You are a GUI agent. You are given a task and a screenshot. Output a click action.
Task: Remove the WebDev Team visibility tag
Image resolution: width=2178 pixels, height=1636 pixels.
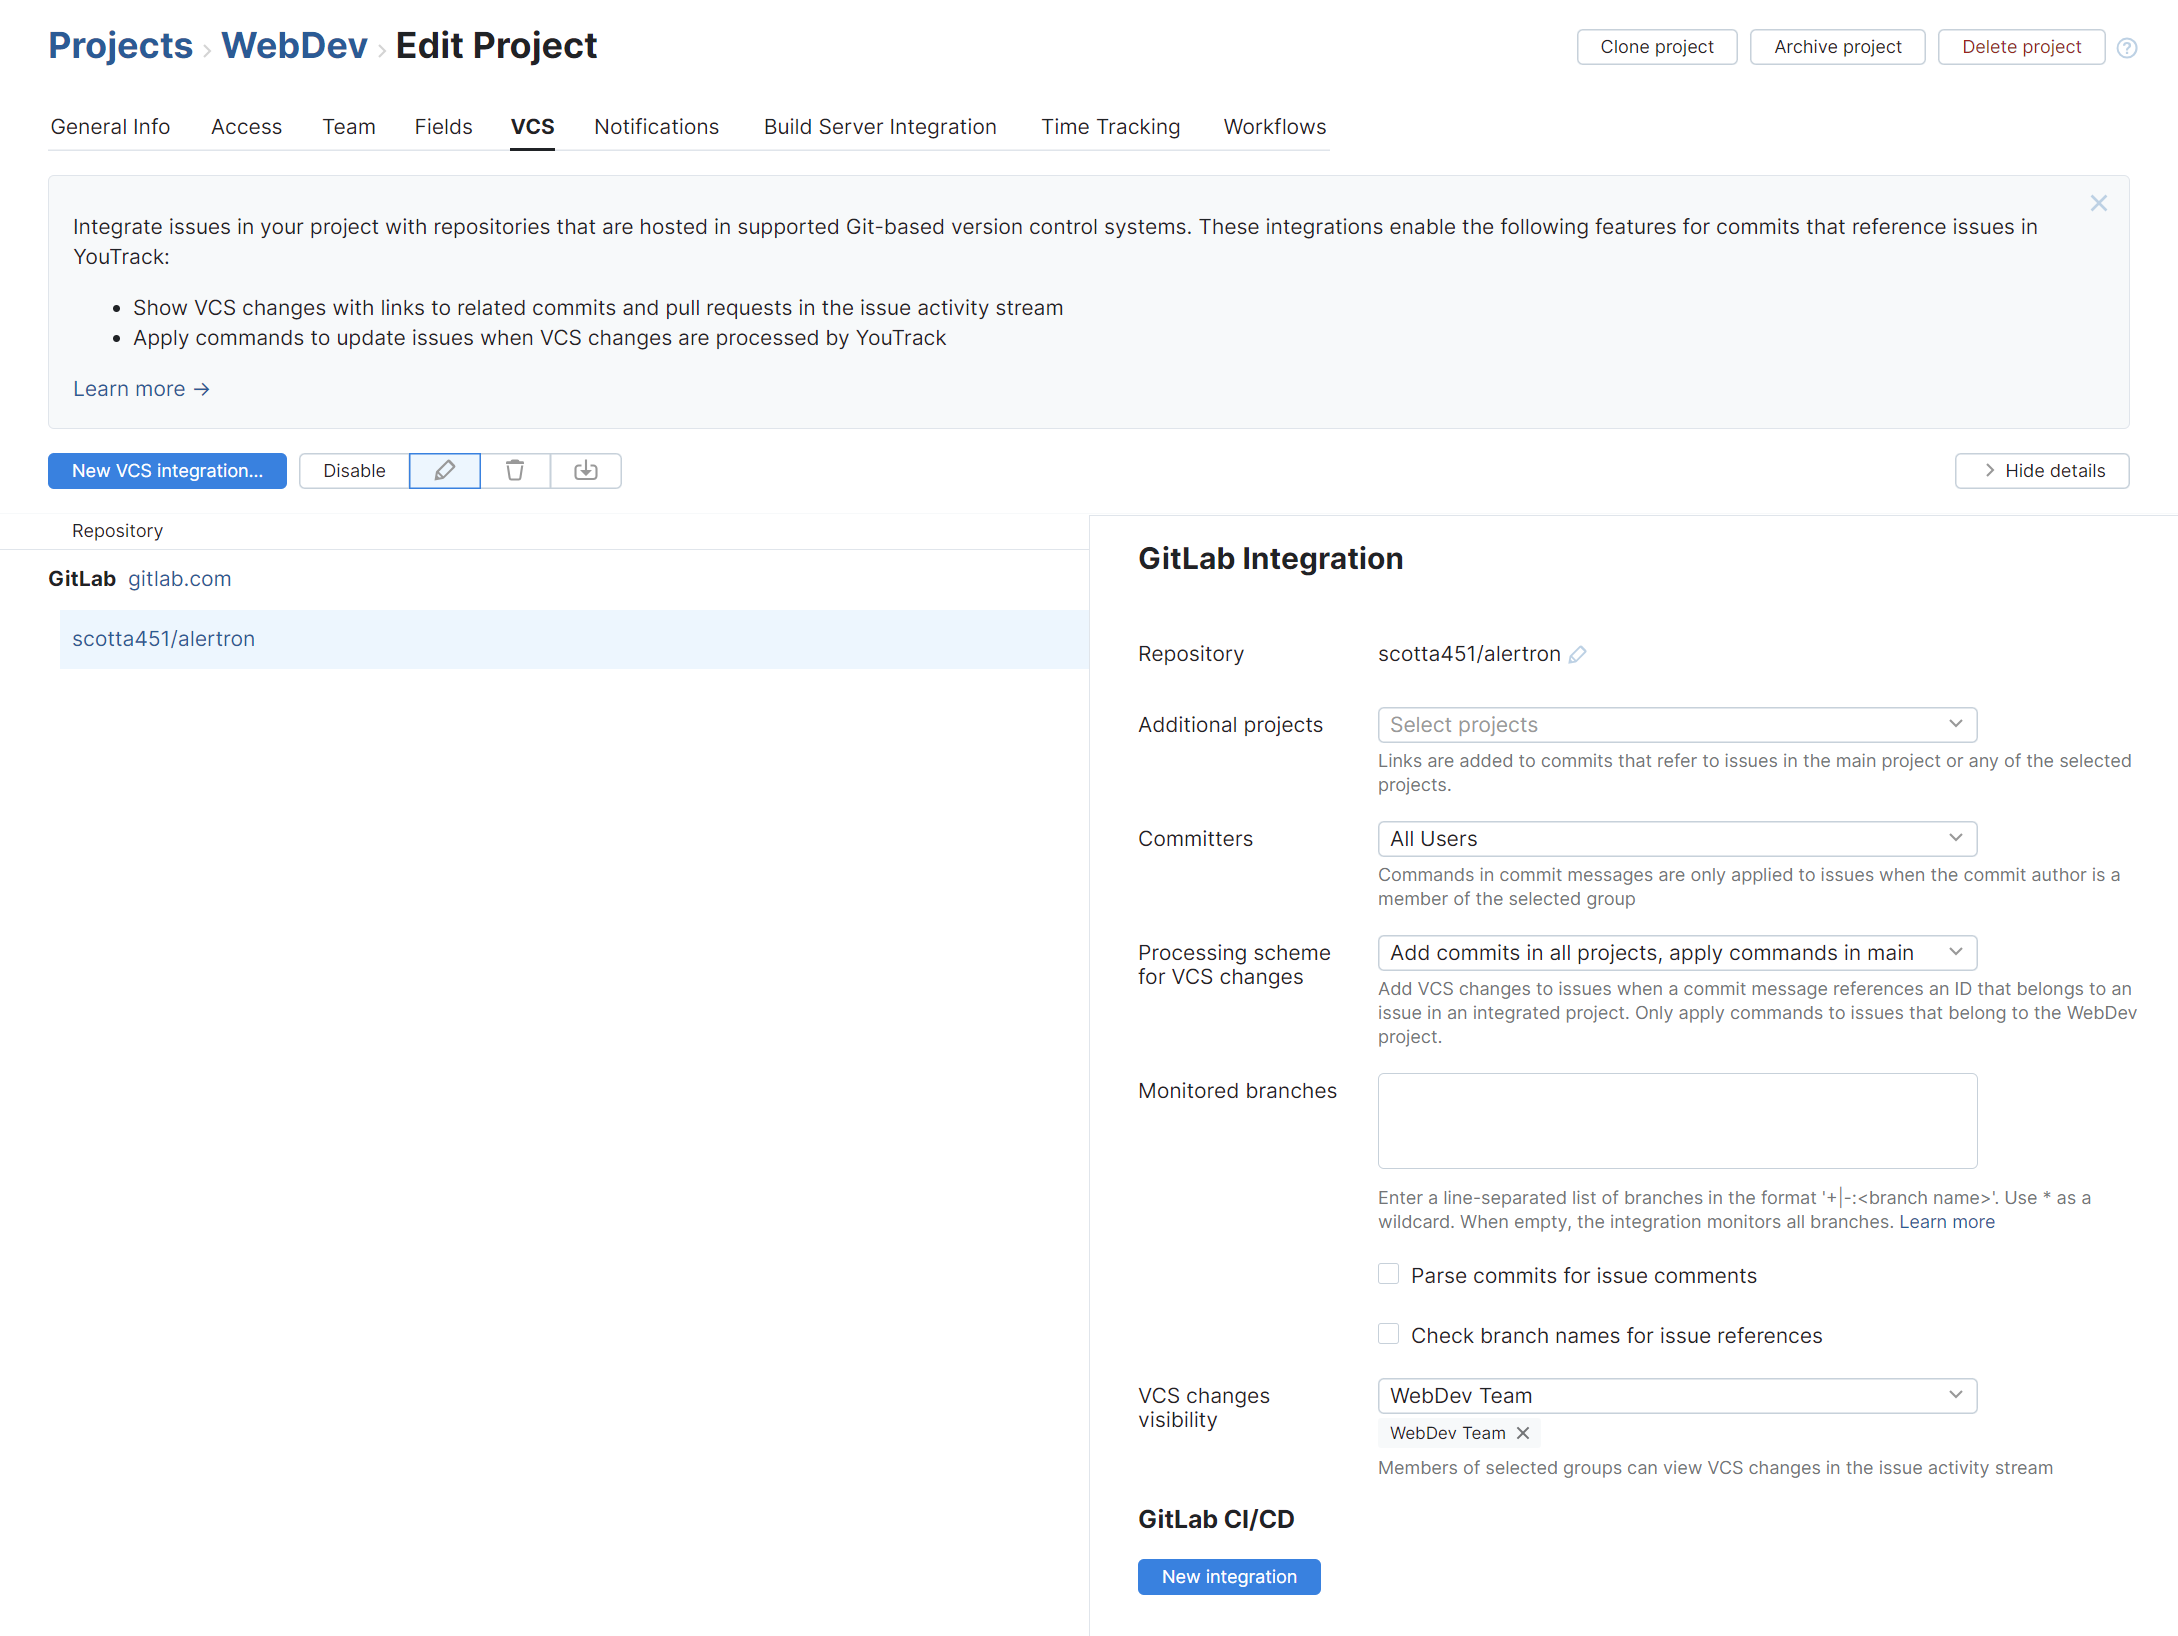coord(1522,1432)
